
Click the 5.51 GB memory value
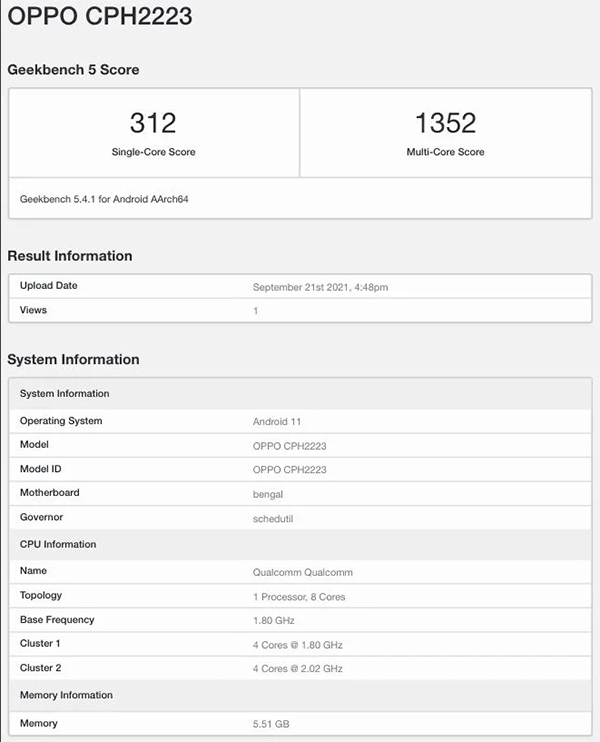click(x=271, y=723)
